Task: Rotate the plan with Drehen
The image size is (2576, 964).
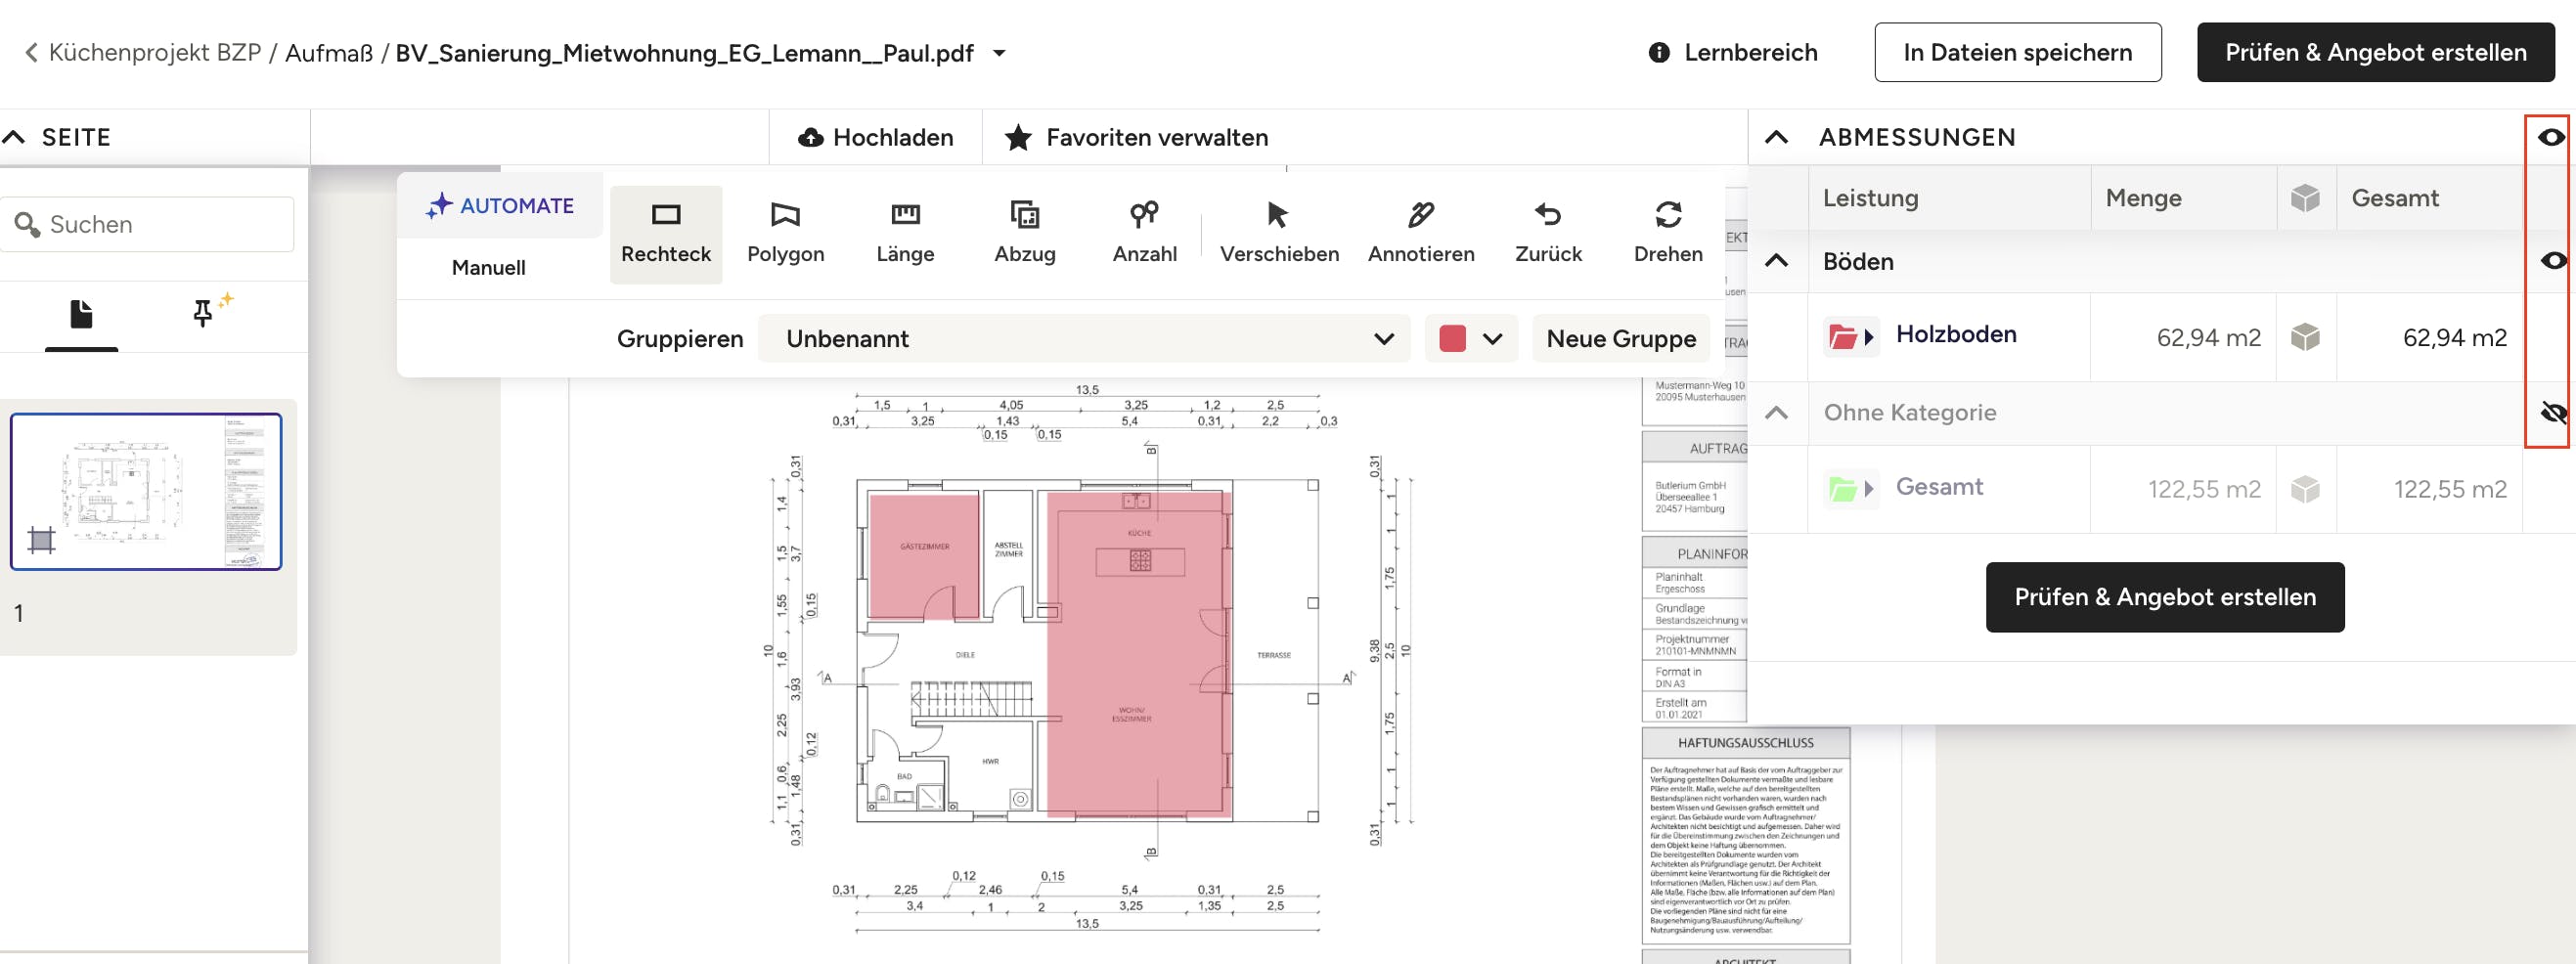Action: click(1667, 233)
